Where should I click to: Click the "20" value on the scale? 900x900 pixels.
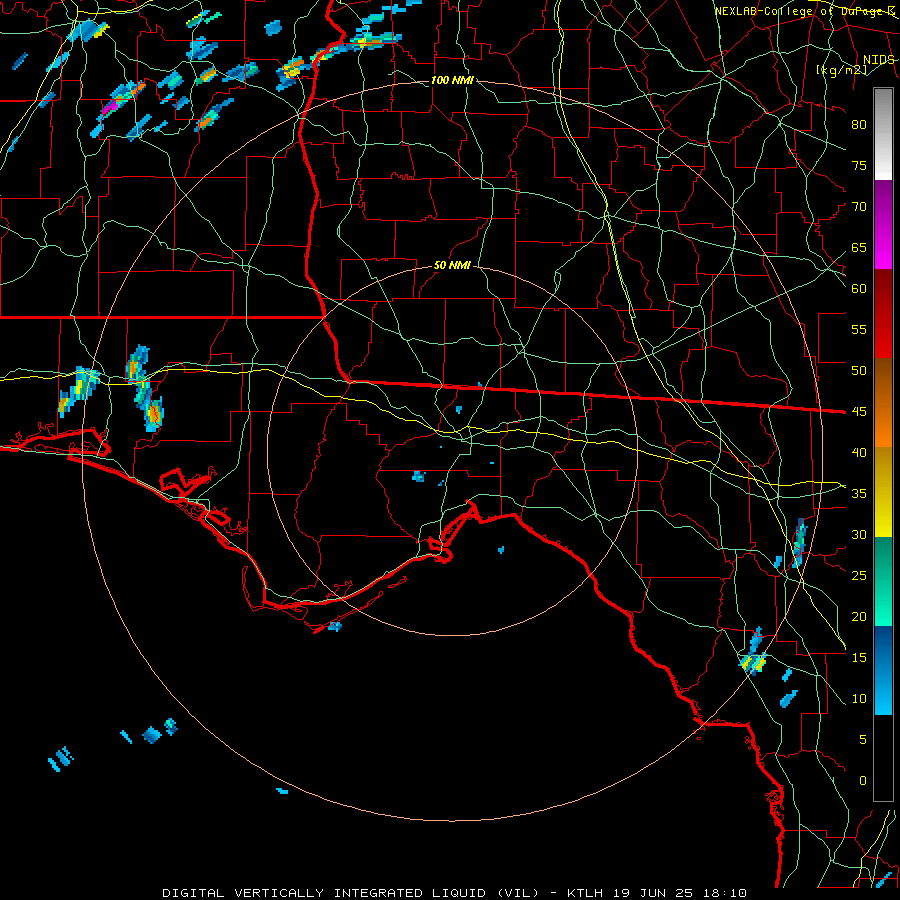coord(859,616)
